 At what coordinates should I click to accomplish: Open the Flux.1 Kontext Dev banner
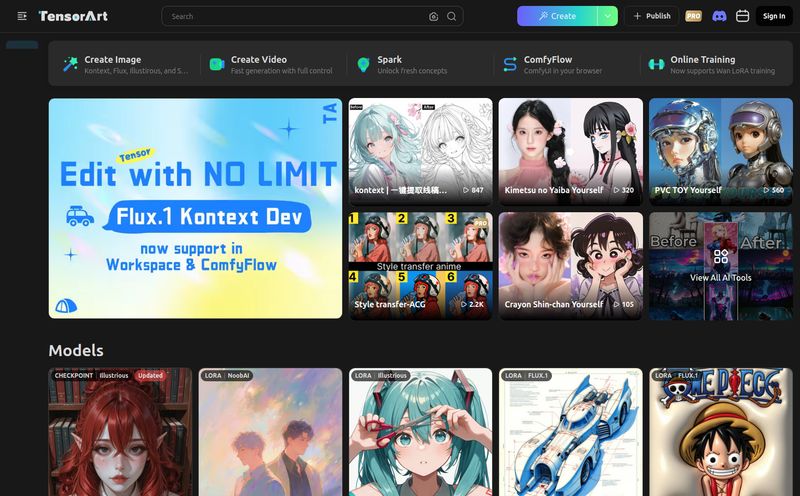click(195, 208)
